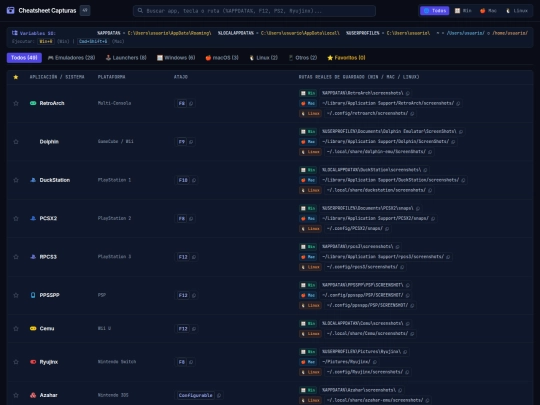Copy the PPSSPP Windows SCREENSHOT path
The image size is (540, 405).
408,285
